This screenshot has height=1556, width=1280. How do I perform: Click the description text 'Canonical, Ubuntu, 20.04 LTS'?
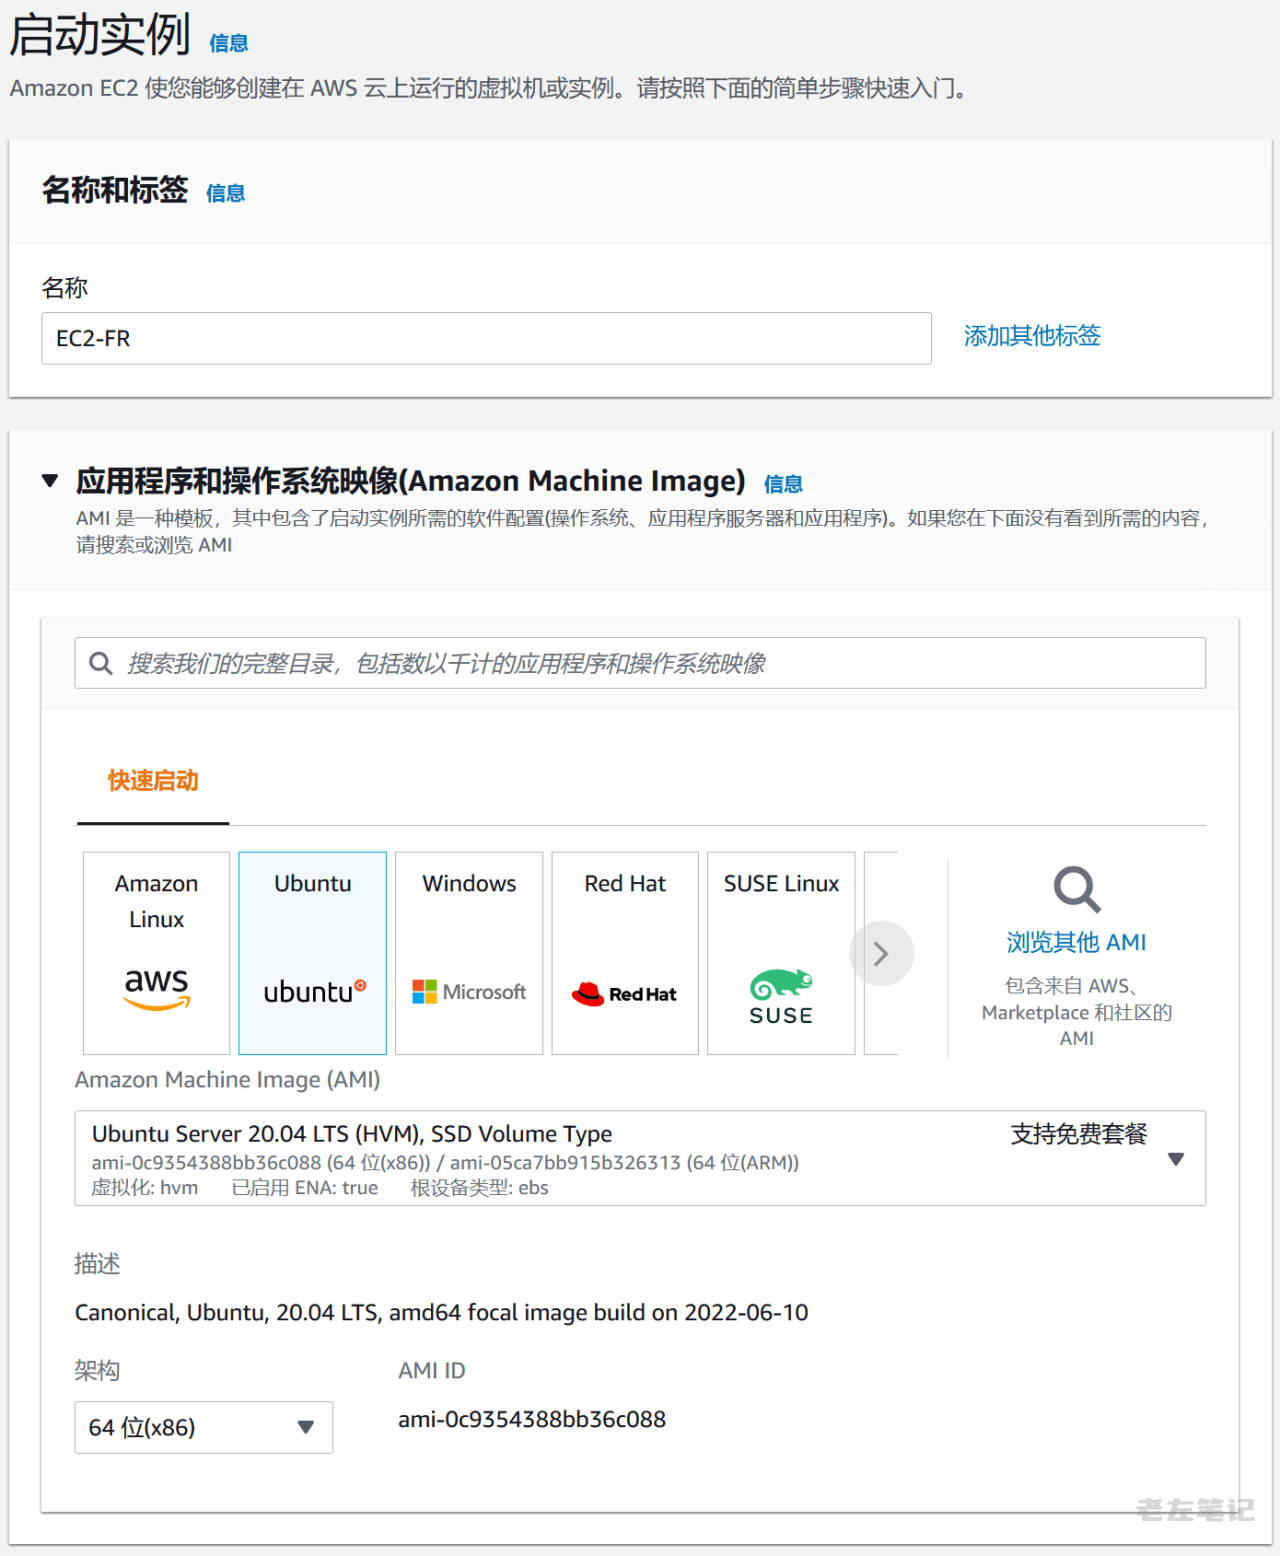pyautogui.click(x=441, y=1312)
